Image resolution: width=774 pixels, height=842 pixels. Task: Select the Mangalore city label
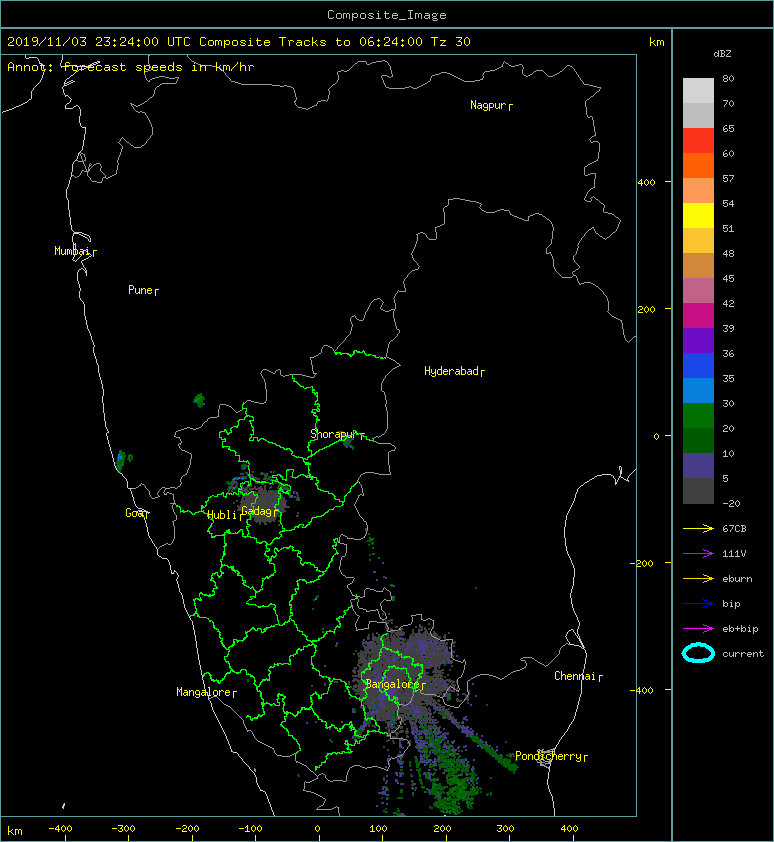206,692
